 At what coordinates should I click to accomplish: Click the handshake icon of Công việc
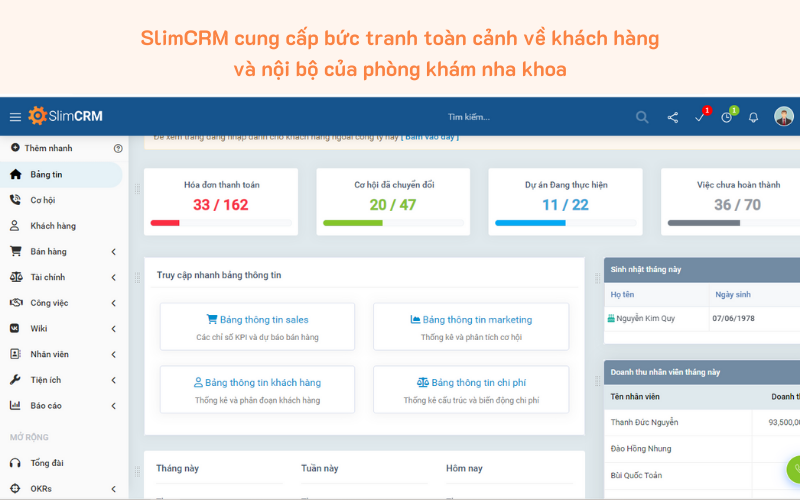[x=16, y=303]
